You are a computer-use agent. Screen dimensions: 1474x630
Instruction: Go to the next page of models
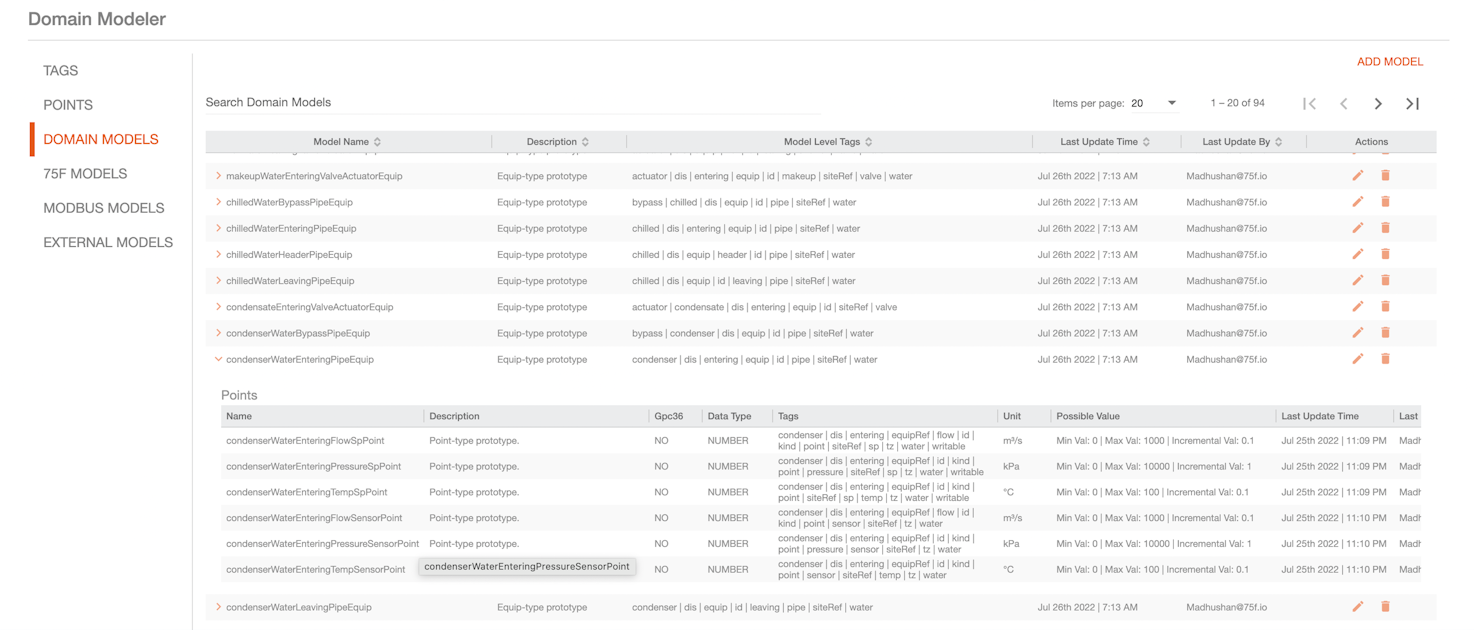click(1378, 104)
